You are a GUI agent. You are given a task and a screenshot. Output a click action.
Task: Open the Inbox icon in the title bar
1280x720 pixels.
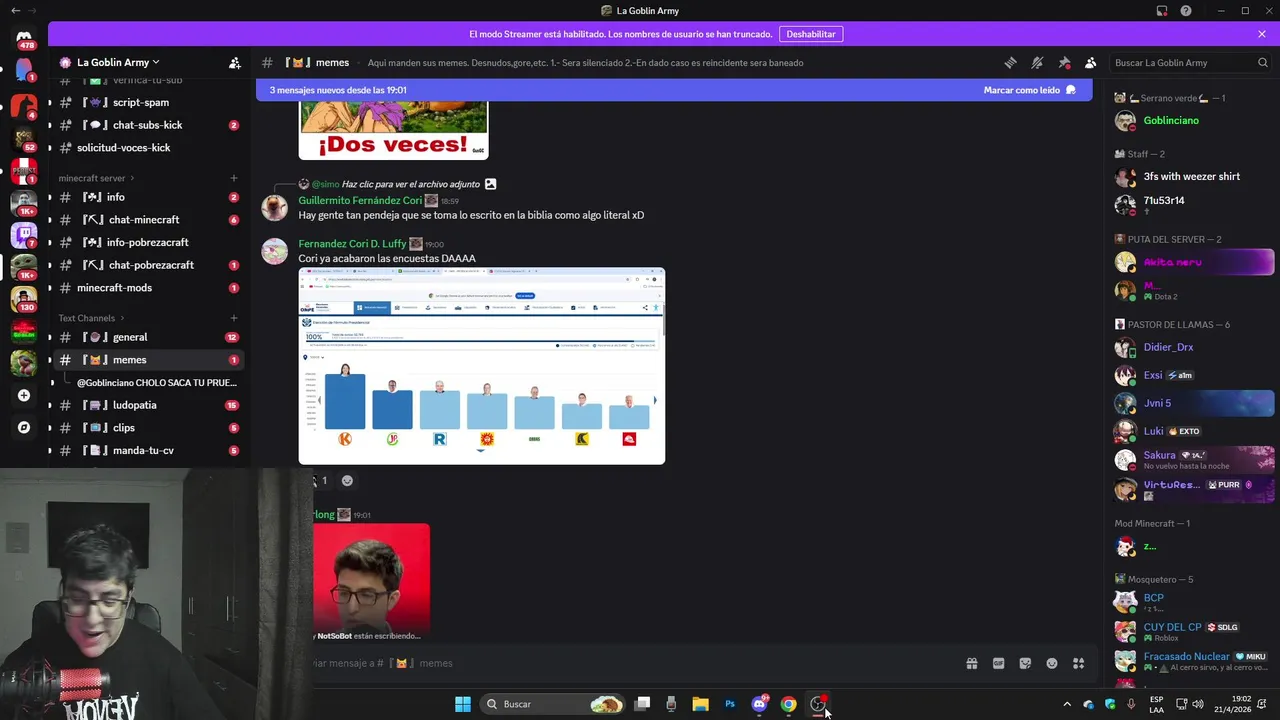pyautogui.click(x=1162, y=11)
